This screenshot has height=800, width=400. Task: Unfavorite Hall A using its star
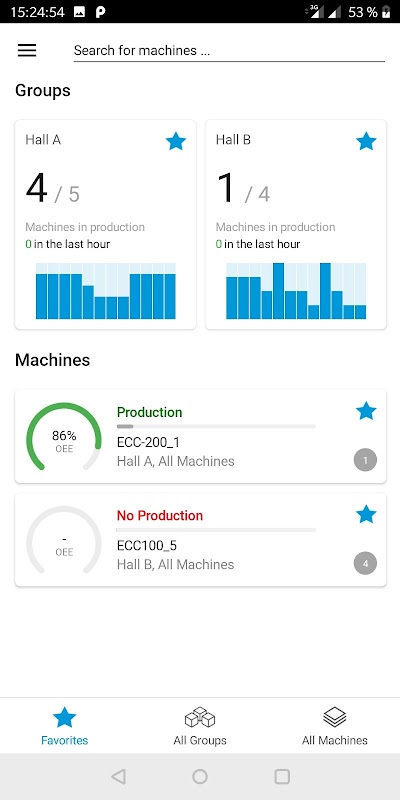(x=176, y=141)
